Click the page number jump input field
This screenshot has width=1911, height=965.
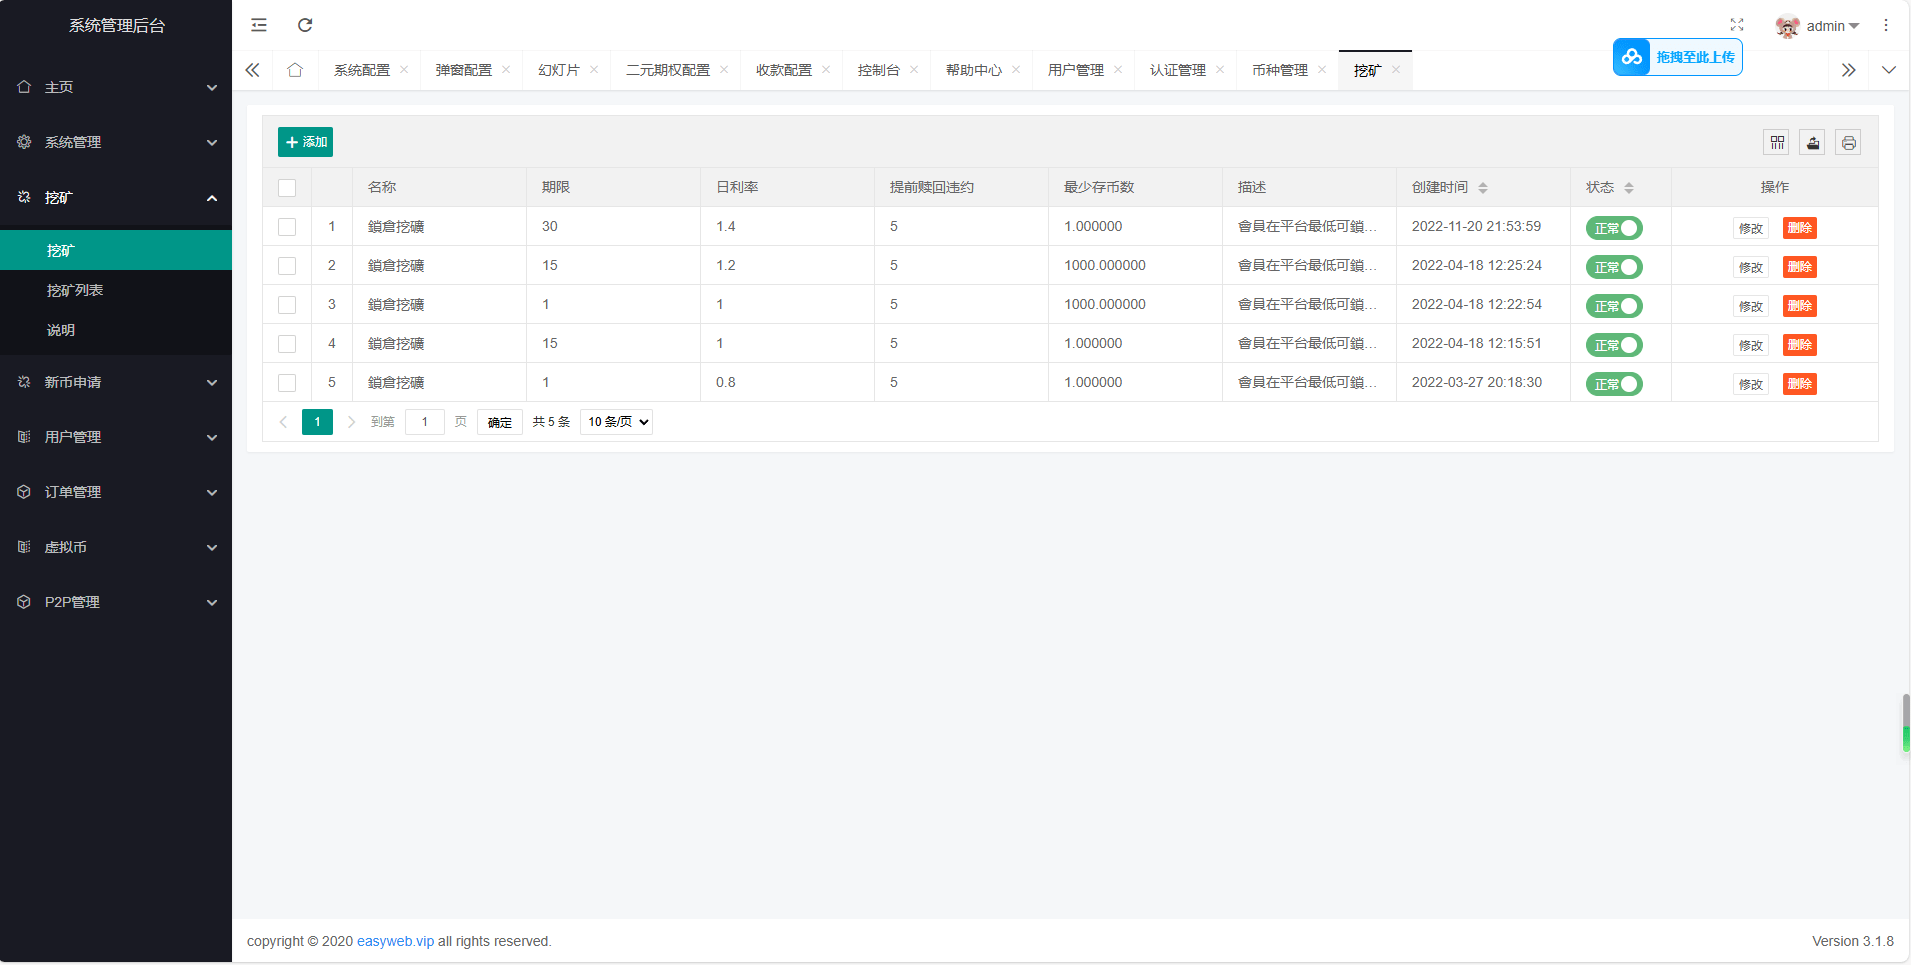coord(425,422)
